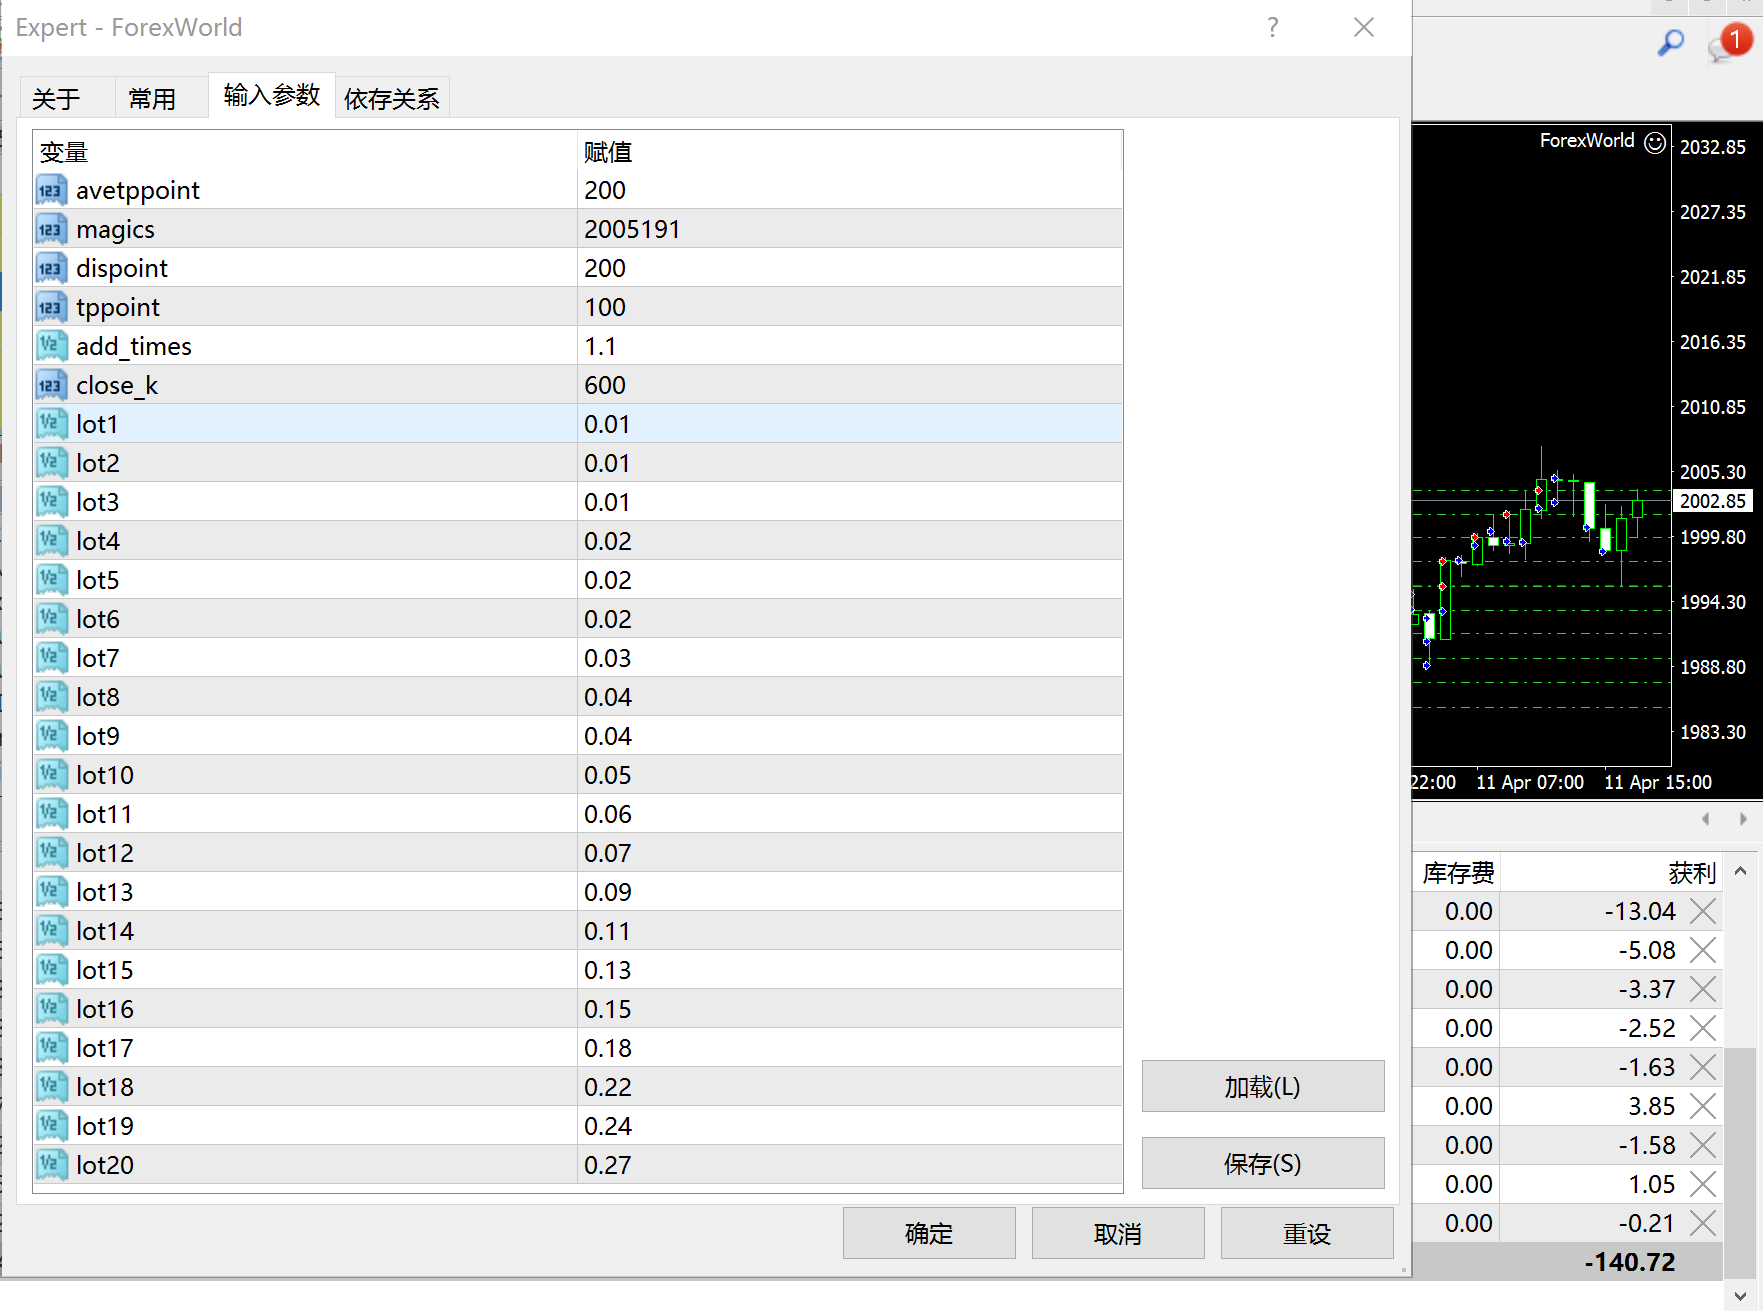Click the integer icon beside close_k
1763x1311 pixels.
[x=51, y=385]
